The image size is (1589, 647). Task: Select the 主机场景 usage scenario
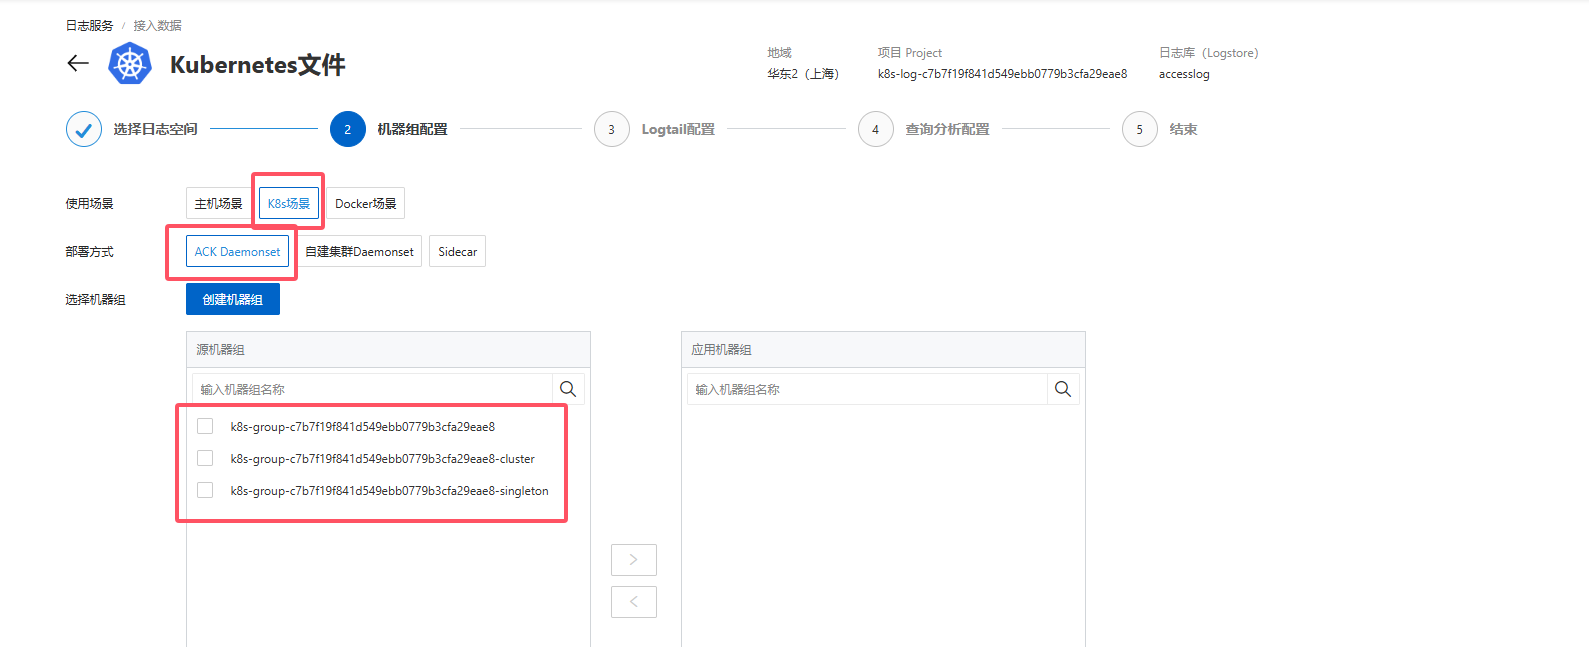tap(218, 203)
